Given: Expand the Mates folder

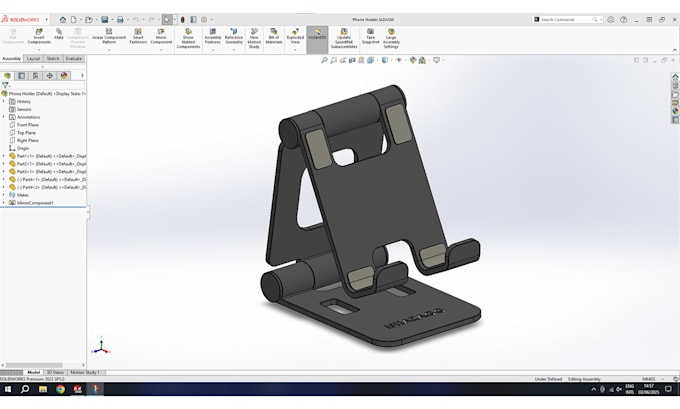Looking at the screenshot, I should (x=4, y=195).
